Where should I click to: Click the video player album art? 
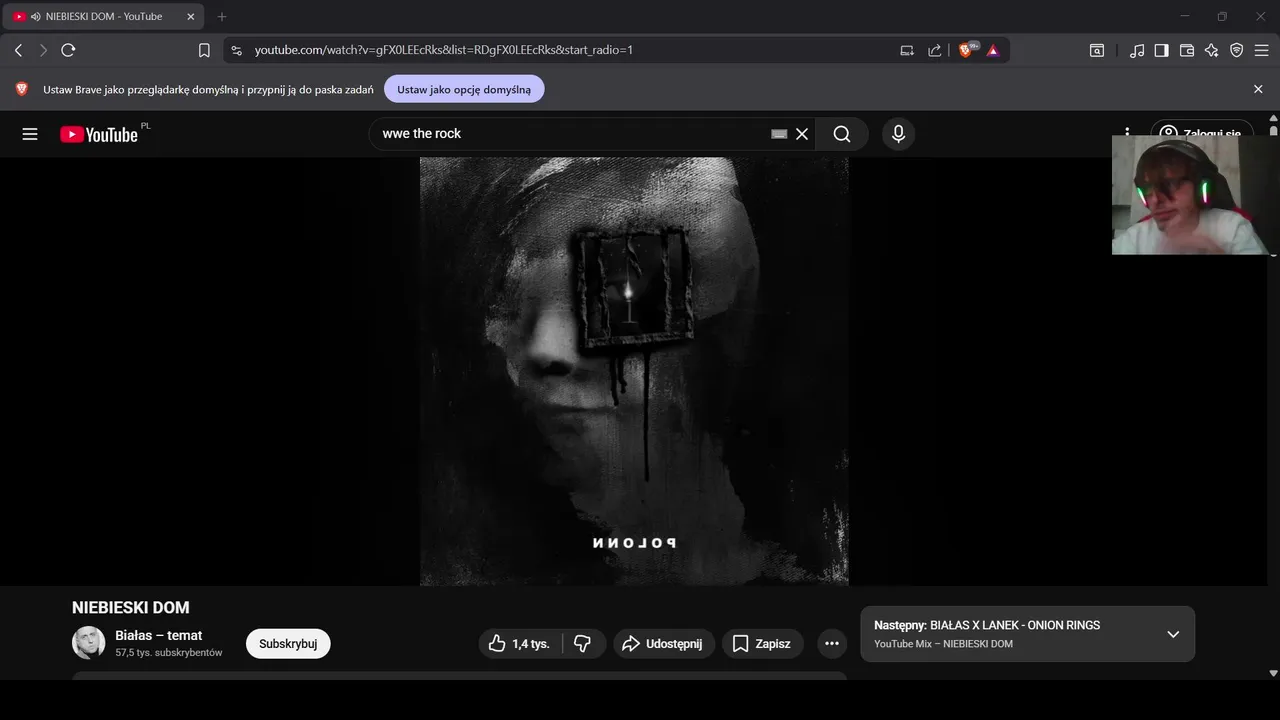pos(634,371)
